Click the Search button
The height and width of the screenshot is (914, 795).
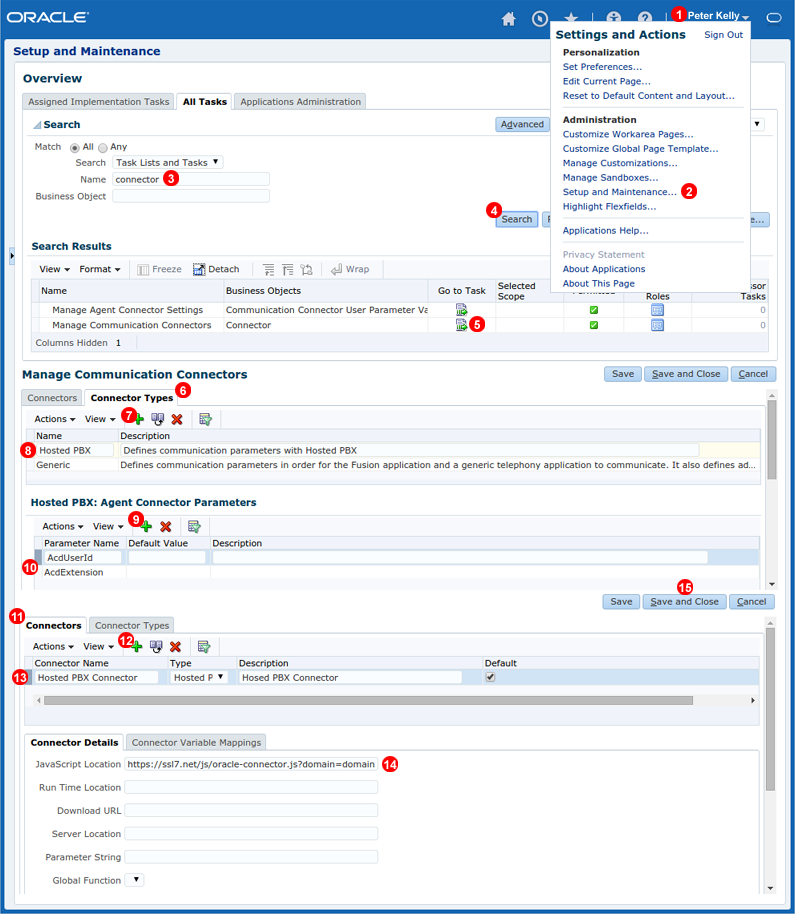(516, 220)
